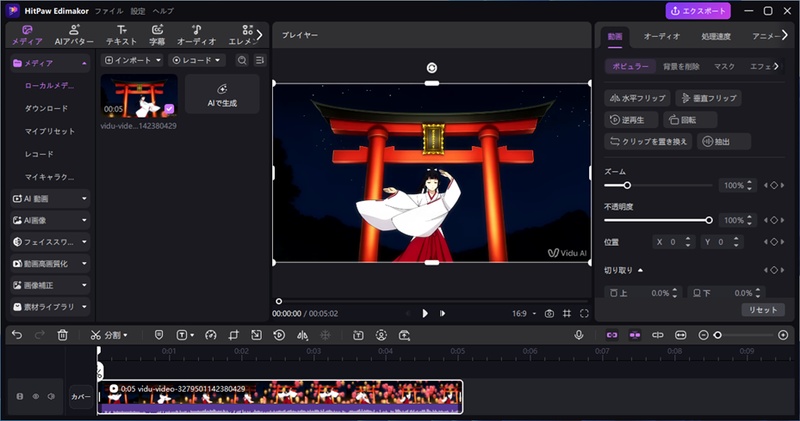800x421 pixels.
Task: Take a snapshot with camera icon
Action: coord(549,313)
